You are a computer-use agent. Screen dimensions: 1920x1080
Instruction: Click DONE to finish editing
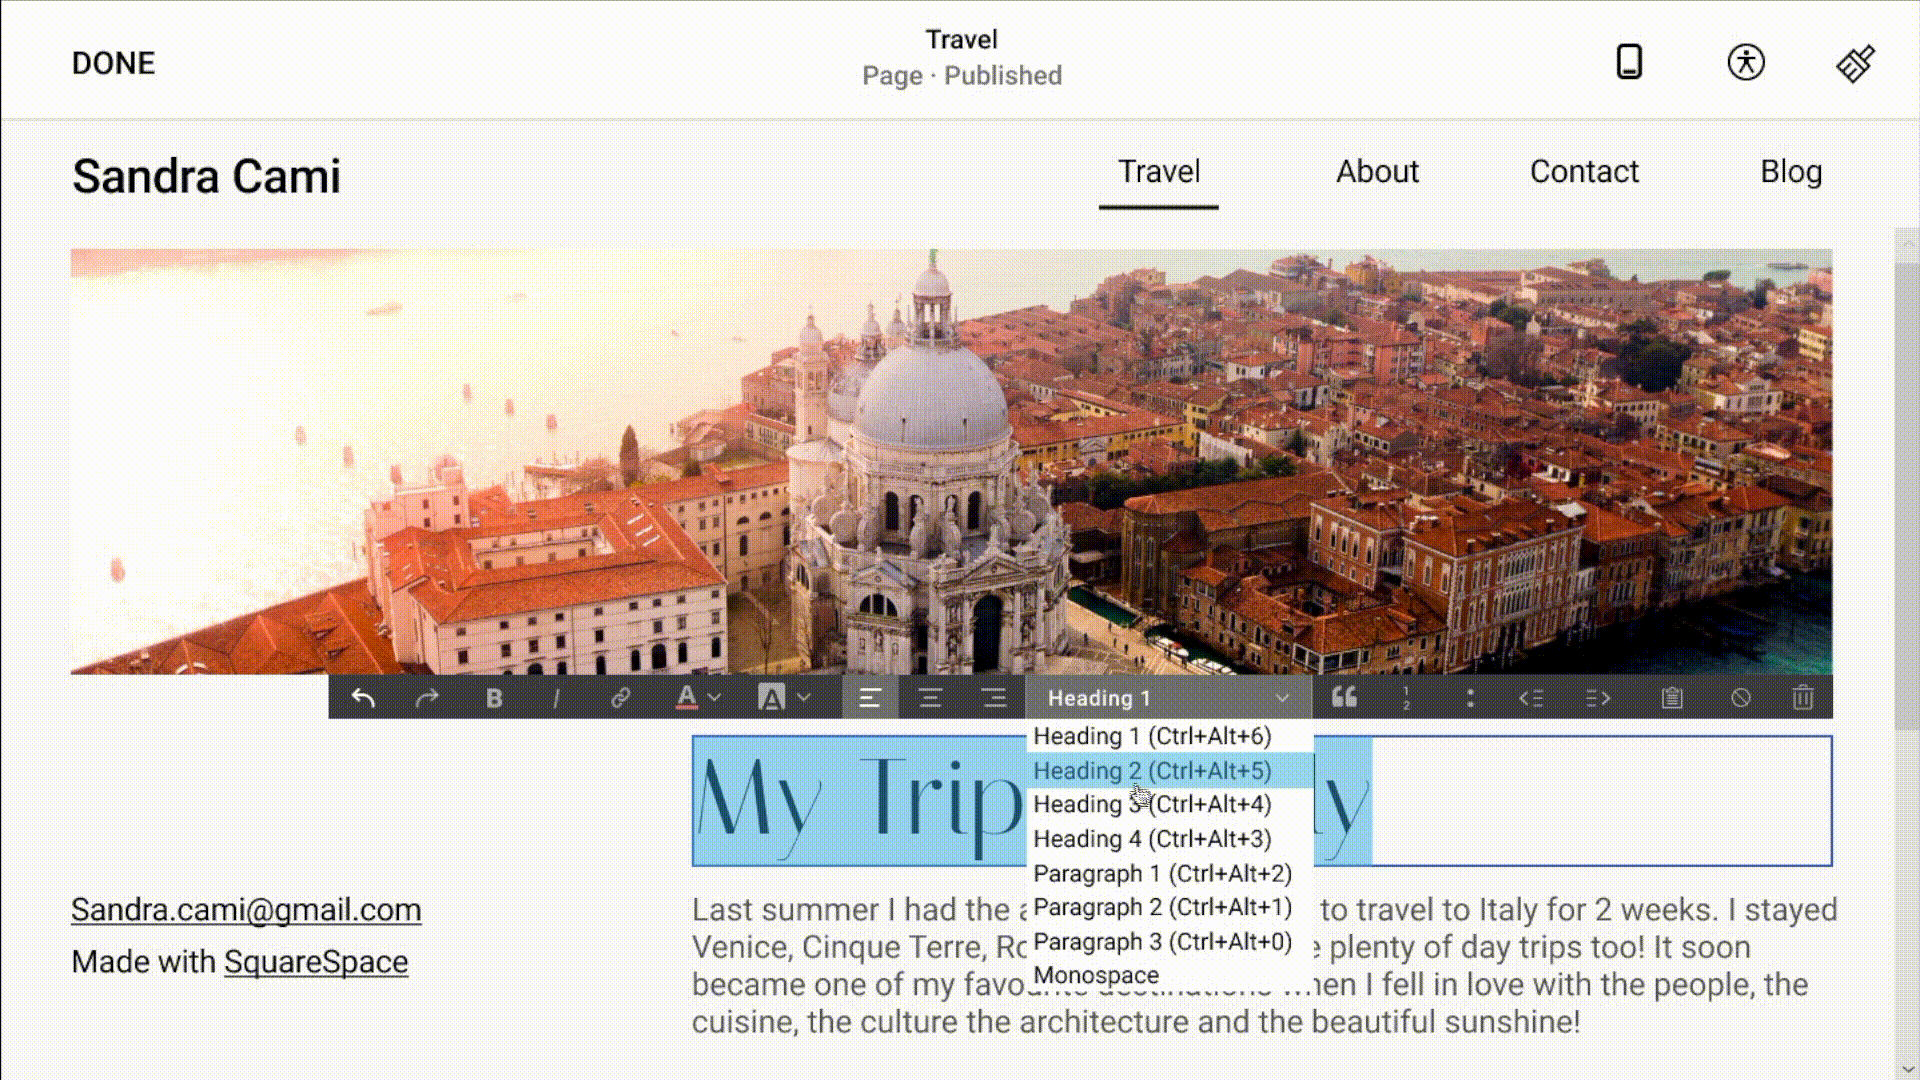click(113, 63)
